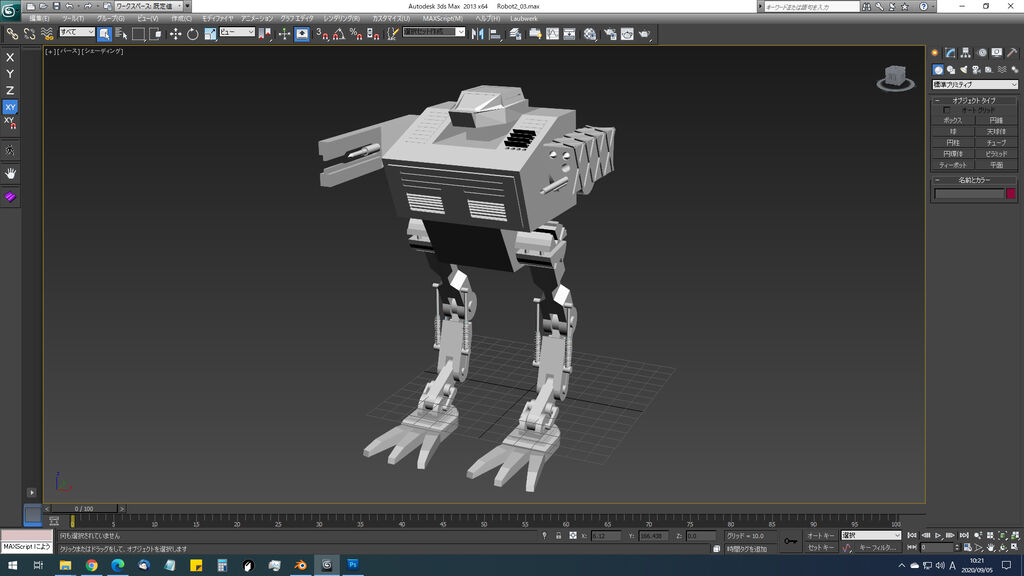Click the teapot Render Production icon
1024x576 pixels.
(x=645, y=34)
